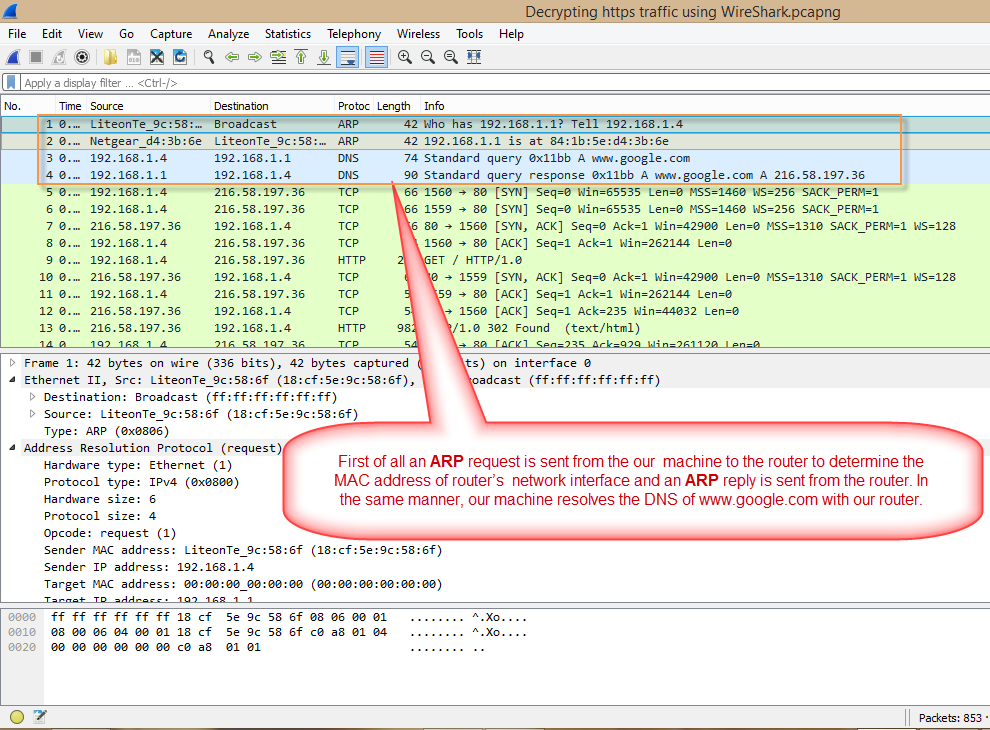Screen dimensions: 990x730
Task: Select the Opcode: request (1) line
Action: point(110,534)
